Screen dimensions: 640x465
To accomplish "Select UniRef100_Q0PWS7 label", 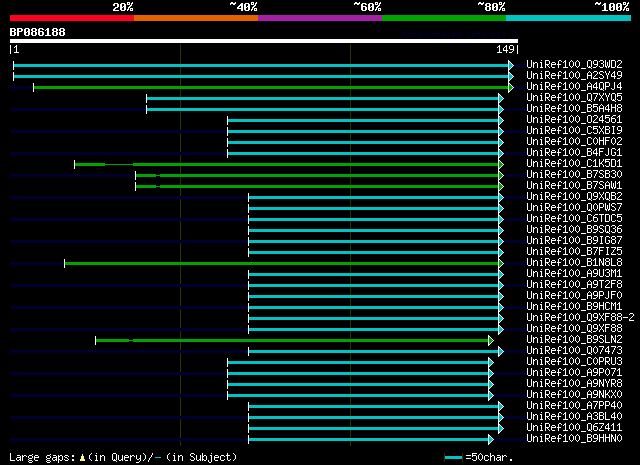I will tap(574, 207).
